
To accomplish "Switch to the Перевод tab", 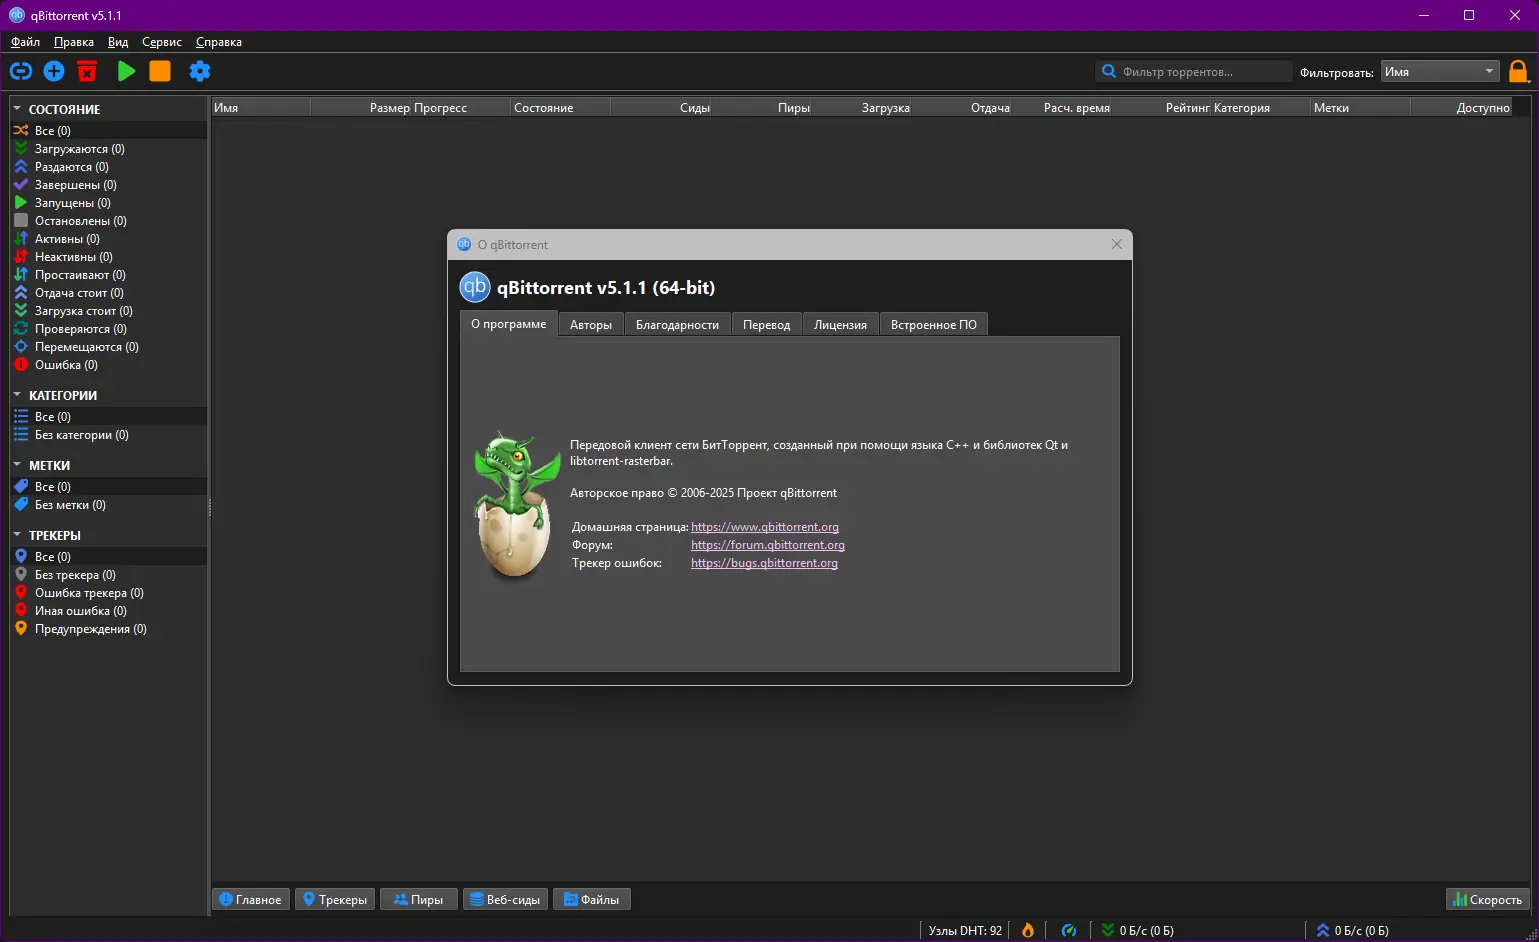I will 766,325.
